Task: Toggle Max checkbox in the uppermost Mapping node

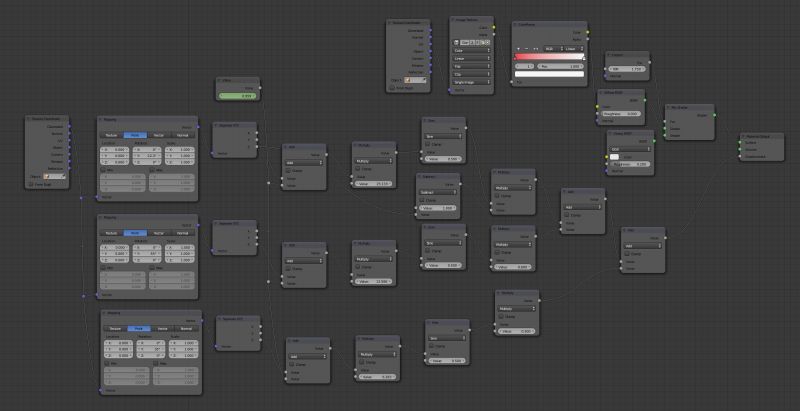Action: point(153,169)
